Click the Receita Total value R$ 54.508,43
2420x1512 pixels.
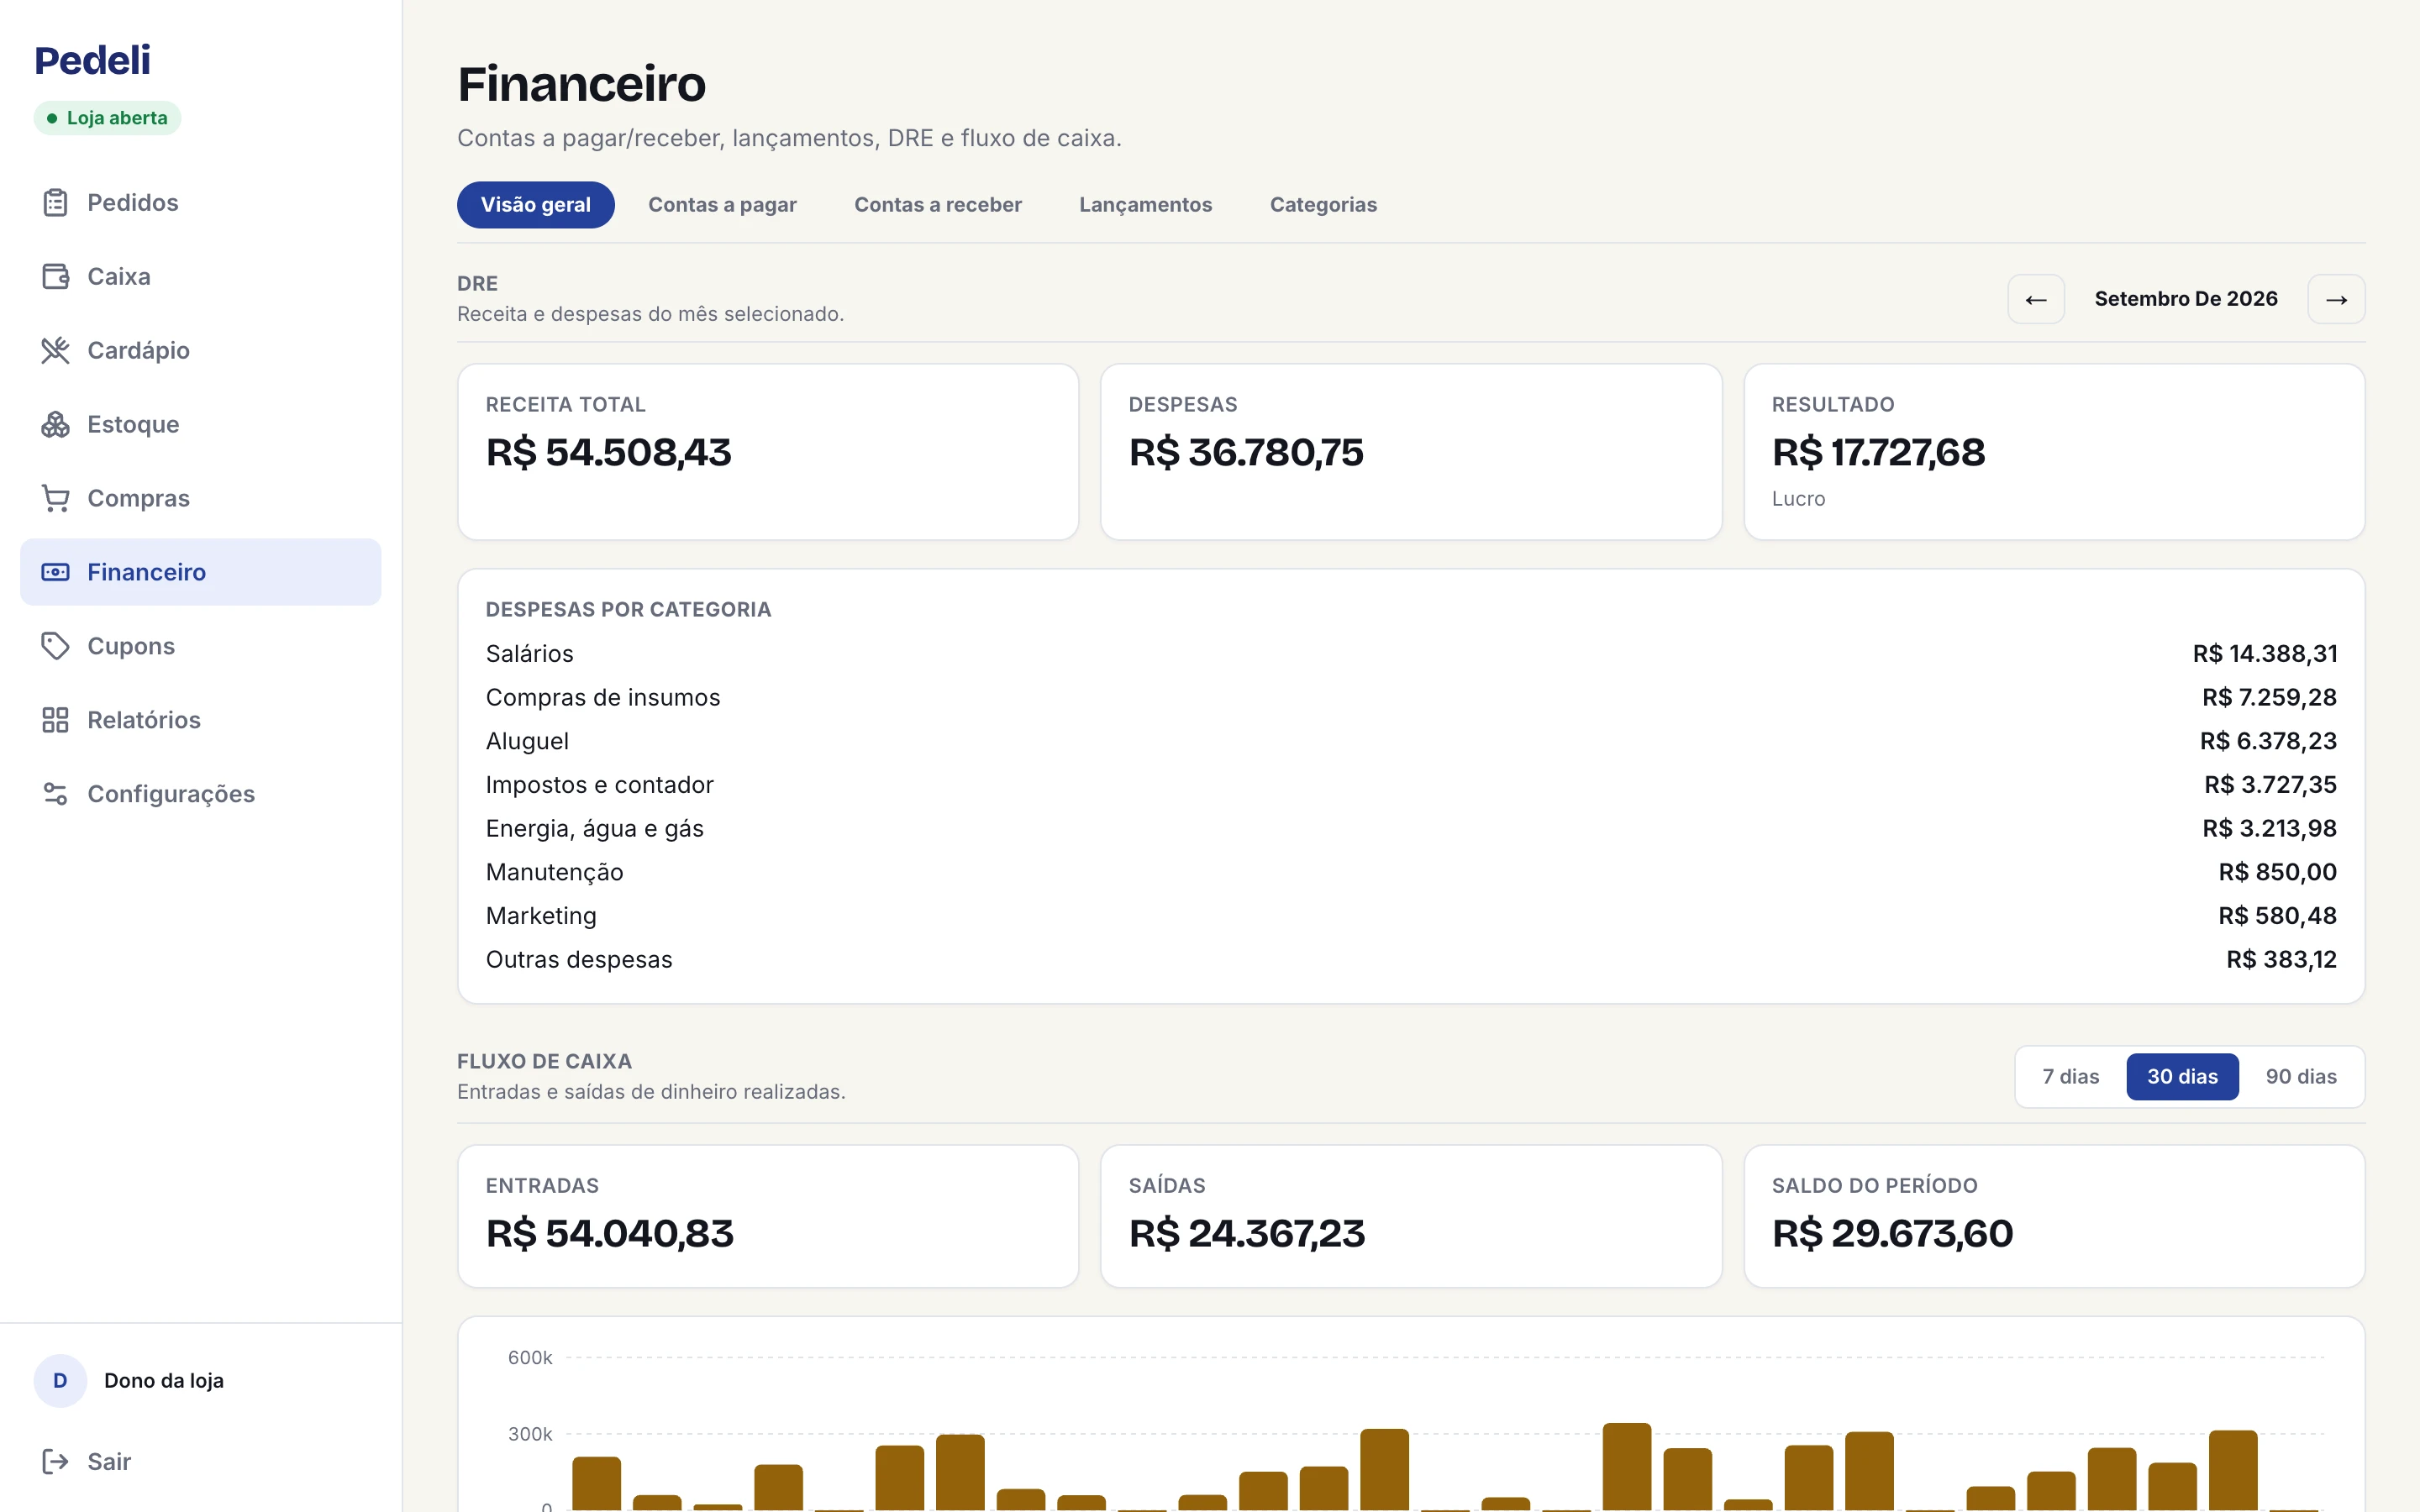point(609,452)
